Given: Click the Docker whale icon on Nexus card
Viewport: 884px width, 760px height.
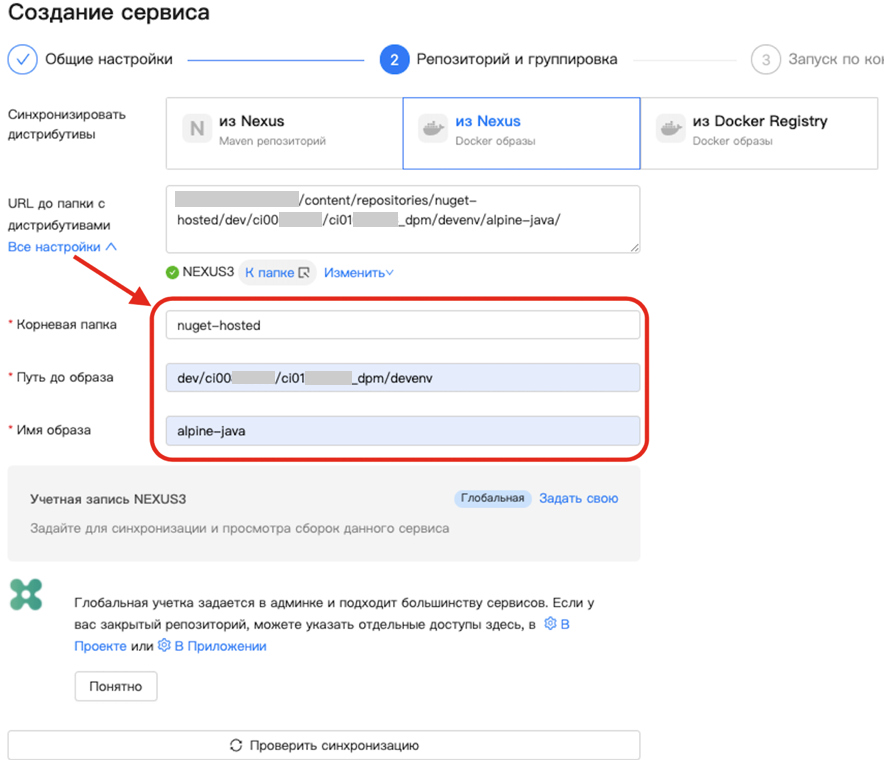Looking at the screenshot, I should click(x=432, y=130).
